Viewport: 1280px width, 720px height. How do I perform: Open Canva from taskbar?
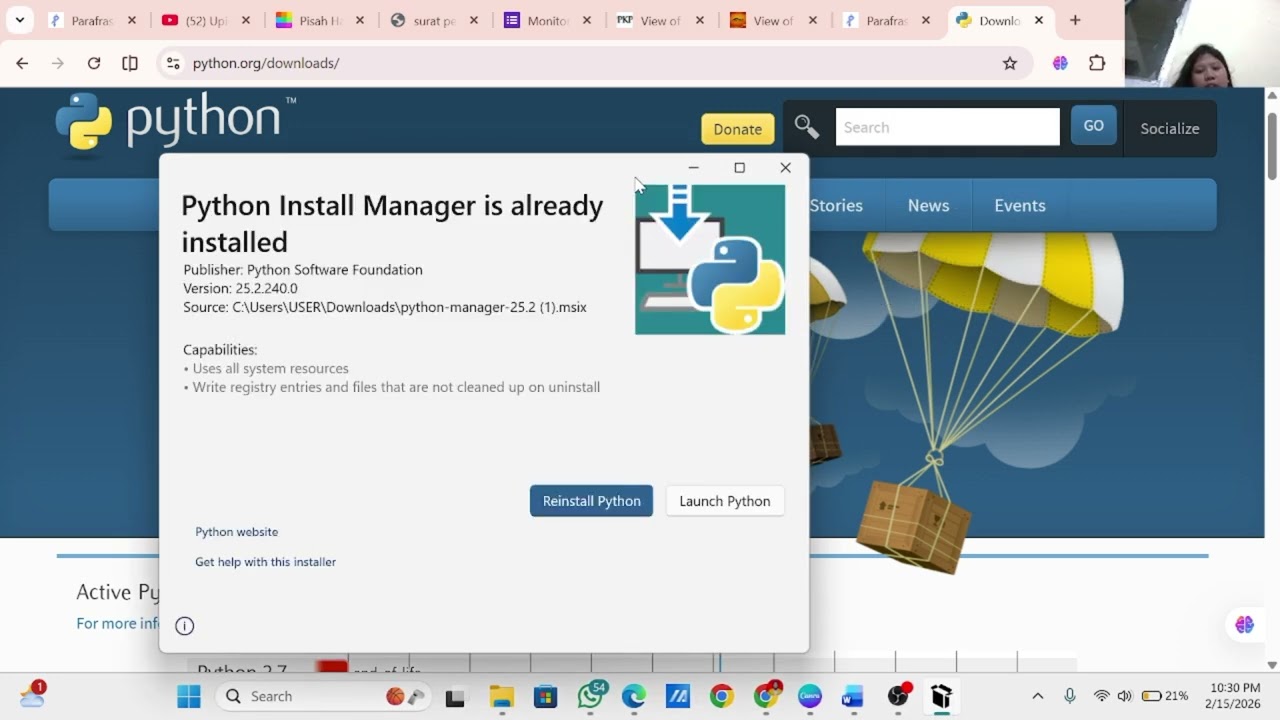pyautogui.click(x=809, y=696)
